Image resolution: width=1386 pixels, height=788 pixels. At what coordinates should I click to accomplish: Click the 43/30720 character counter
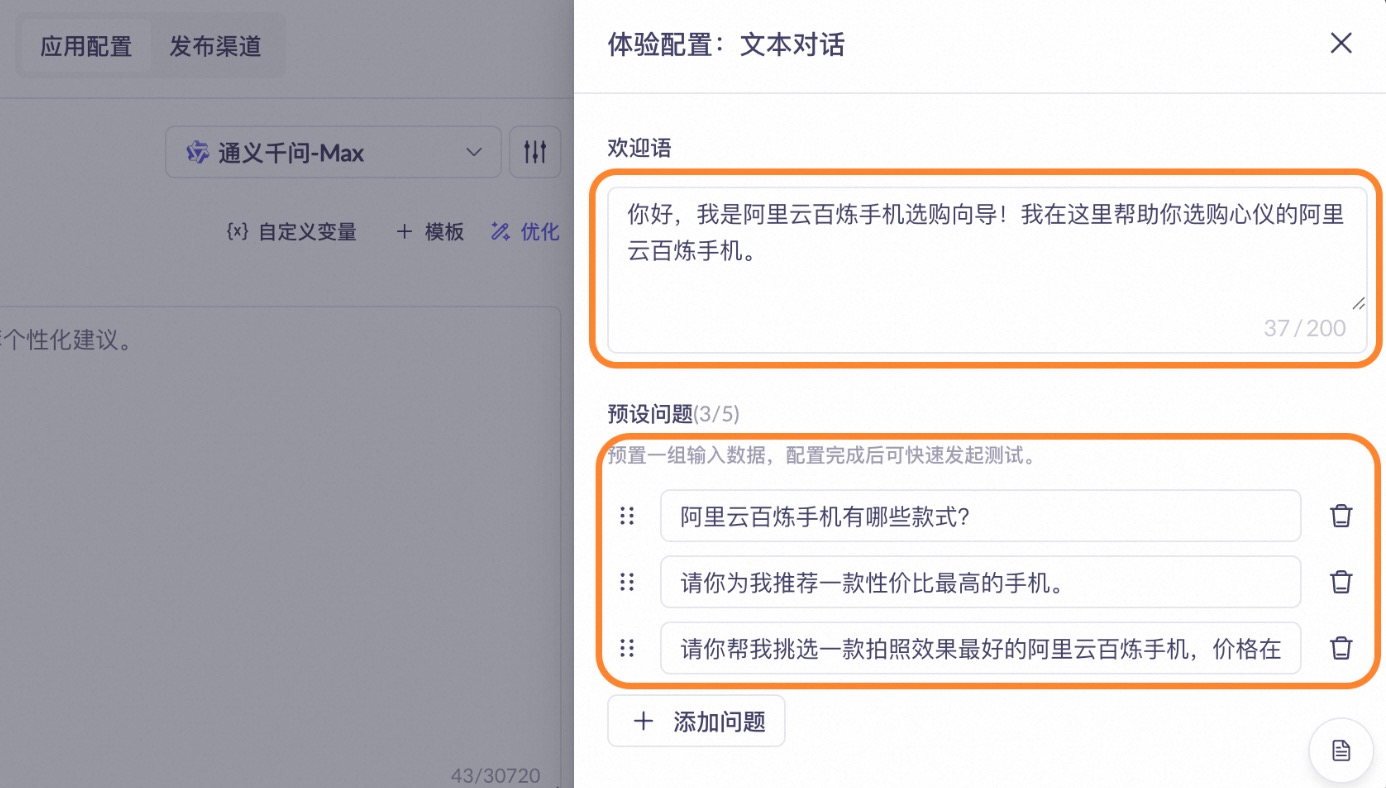click(x=495, y=775)
